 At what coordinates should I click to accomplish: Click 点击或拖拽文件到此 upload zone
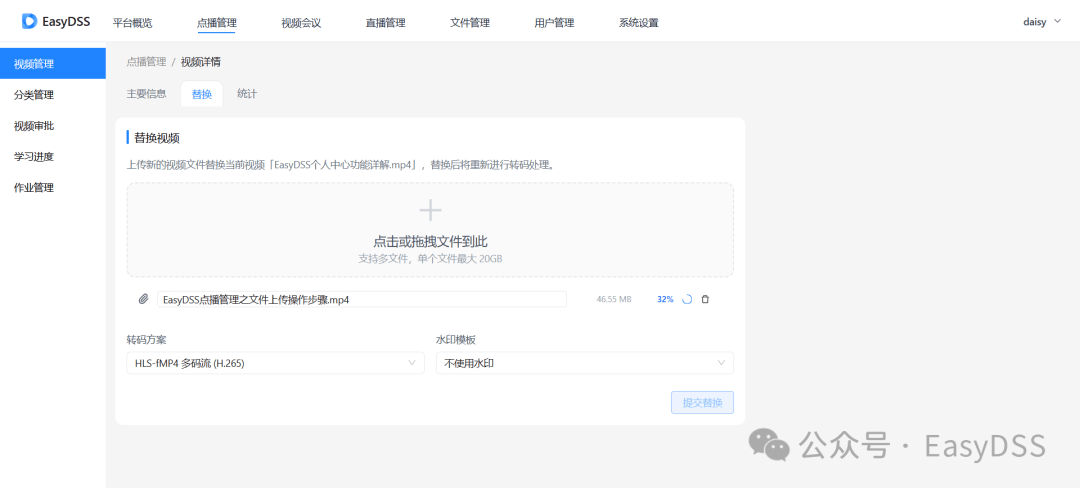(x=430, y=230)
